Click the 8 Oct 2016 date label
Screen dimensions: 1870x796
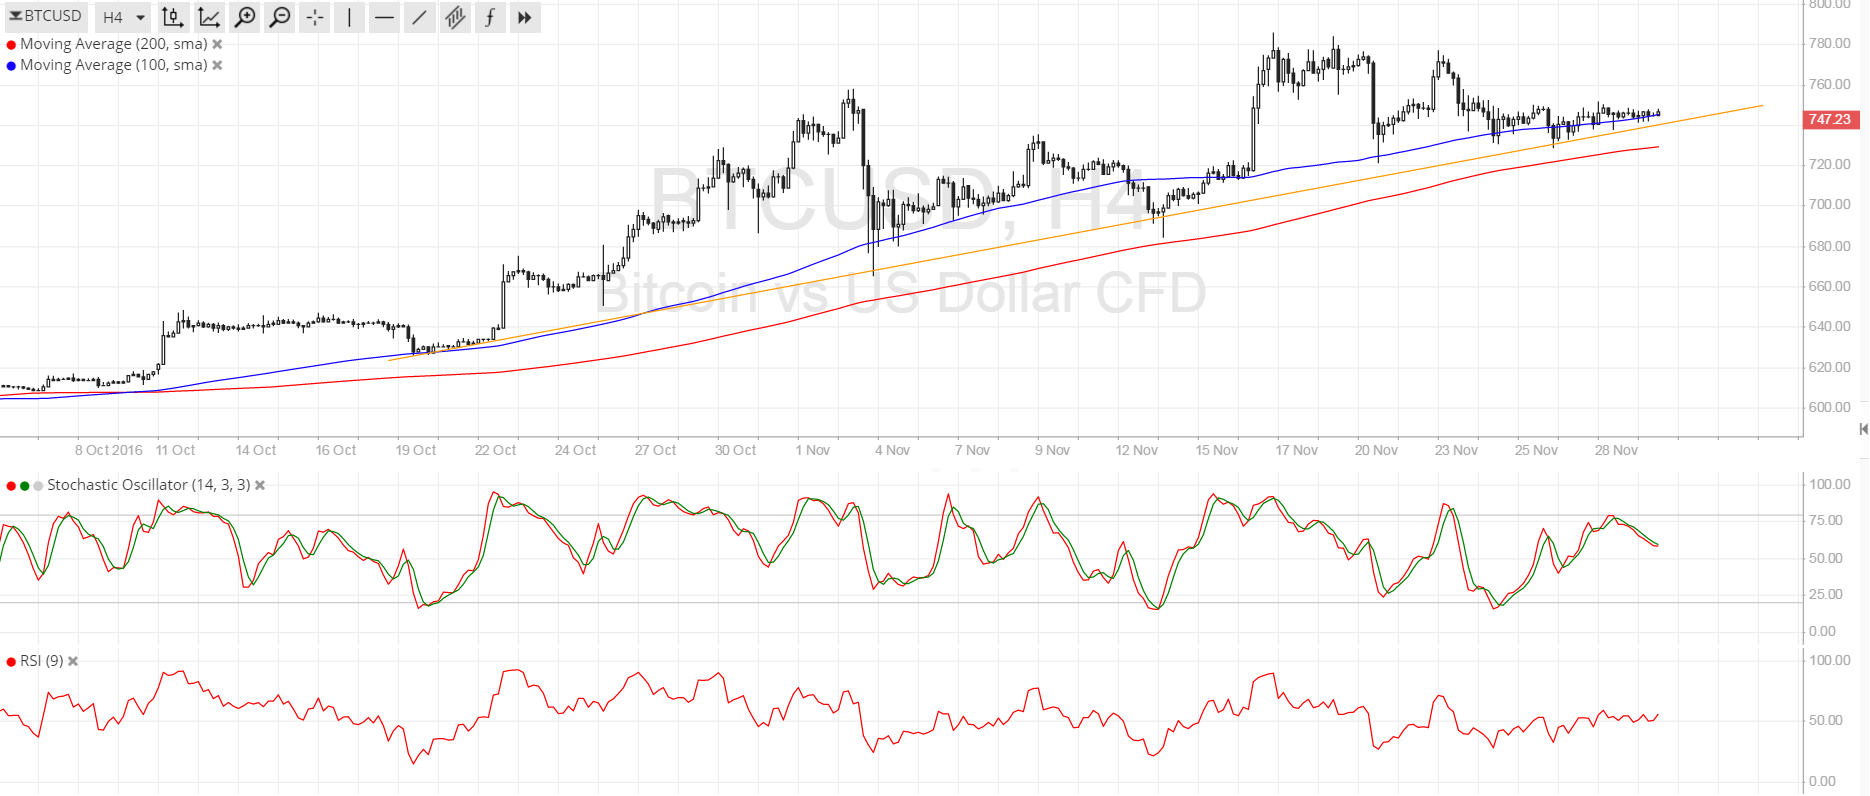109,450
